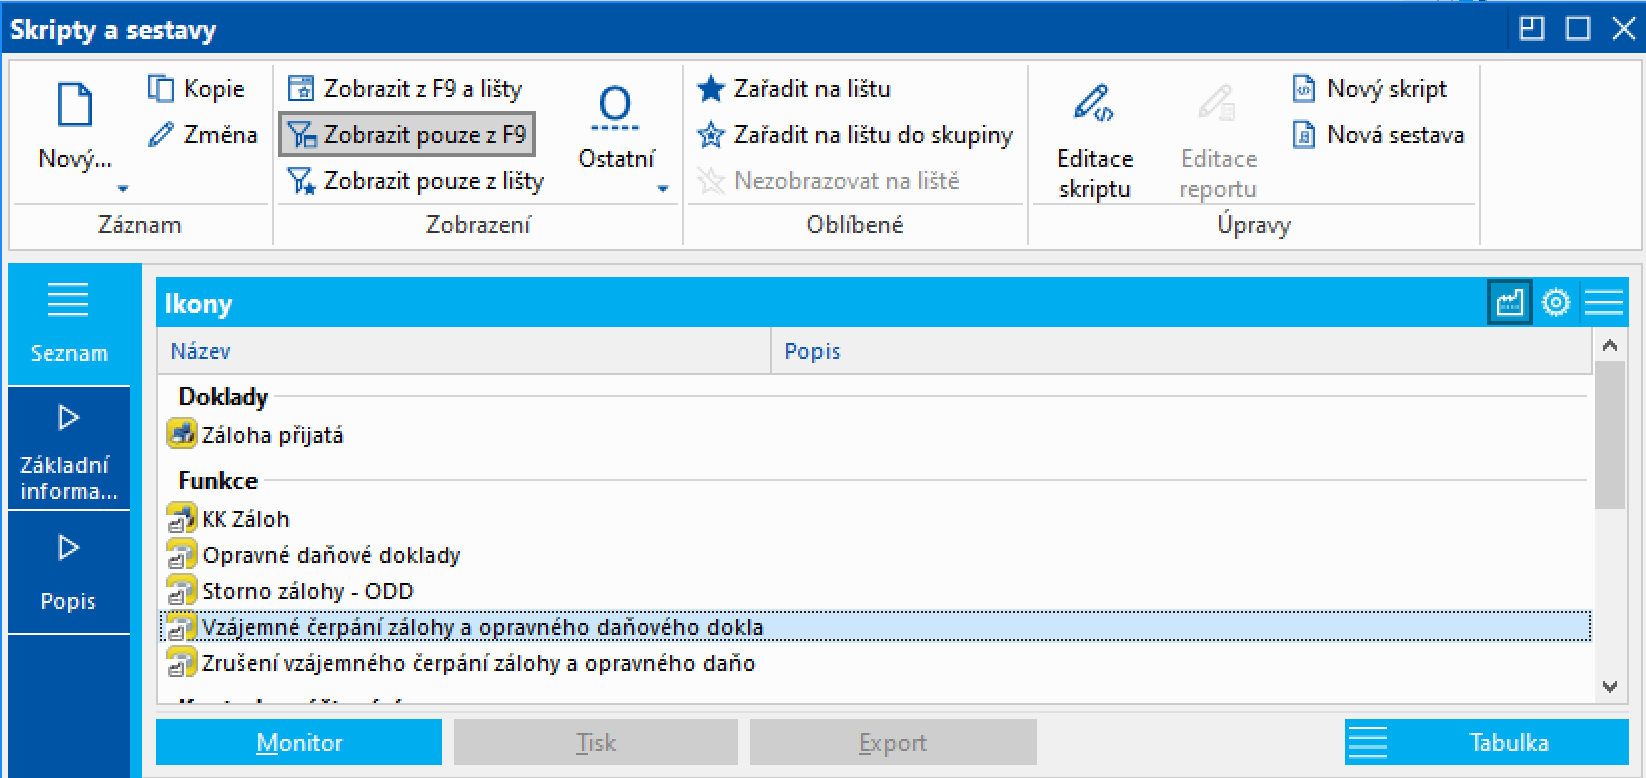The height and width of the screenshot is (778, 1646).
Task: Click the Změna pencil icon
Action: tap(161, 135)
